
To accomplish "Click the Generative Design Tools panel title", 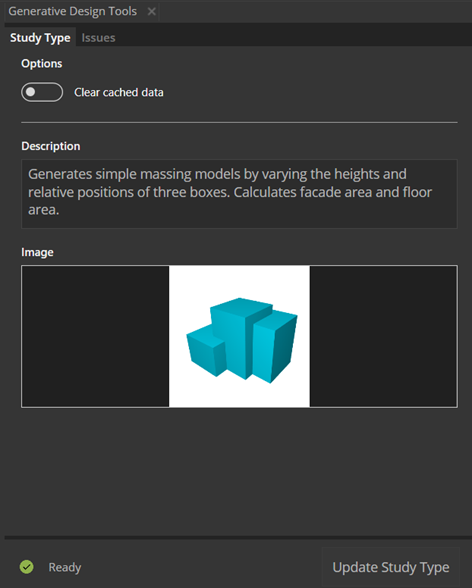I will coord(73,11).
